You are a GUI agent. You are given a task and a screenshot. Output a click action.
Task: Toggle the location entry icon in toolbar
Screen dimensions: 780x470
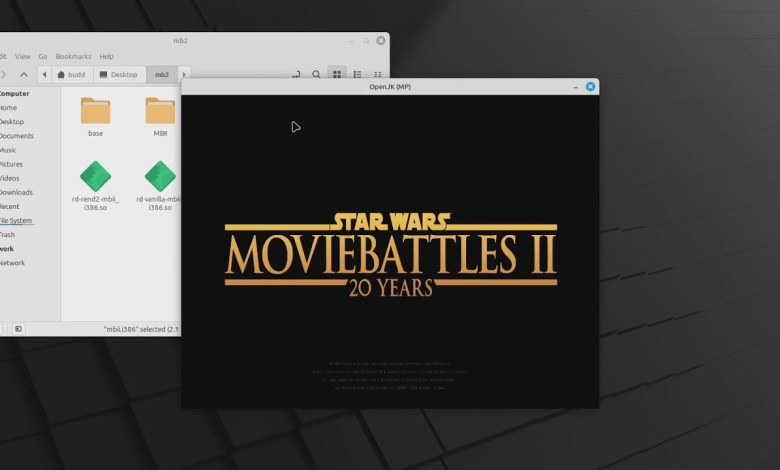coord(296,74)
